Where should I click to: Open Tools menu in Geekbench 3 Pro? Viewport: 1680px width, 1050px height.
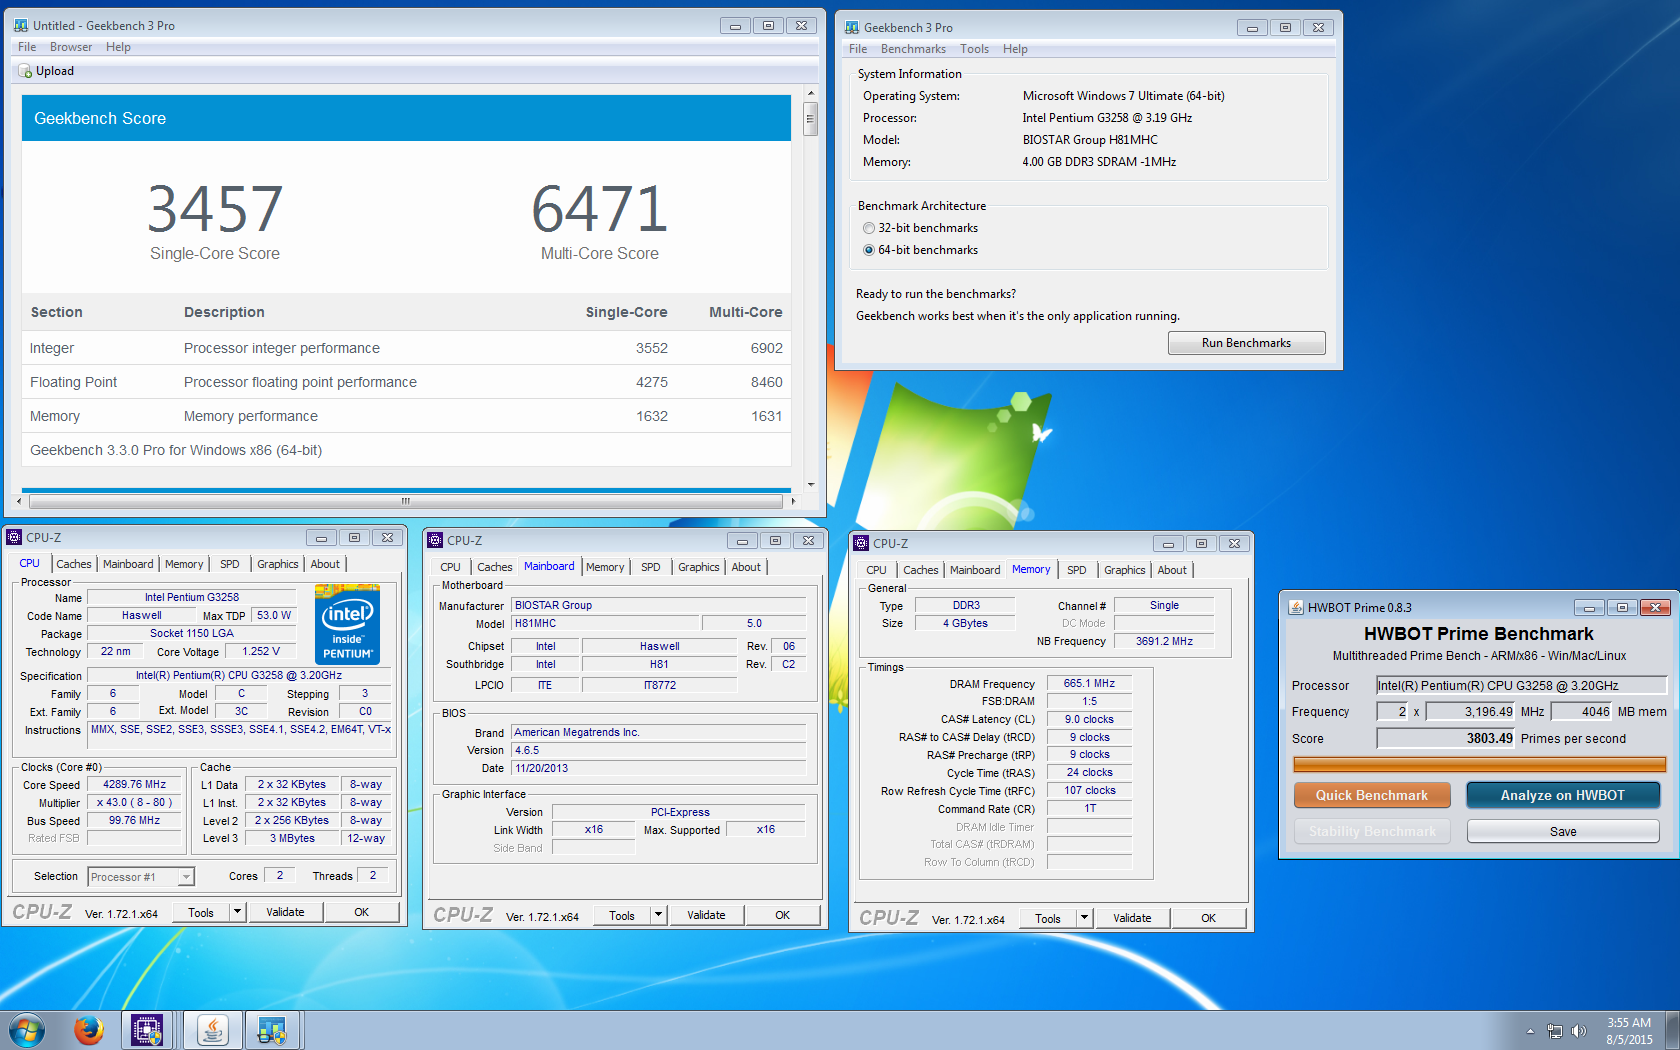point(974,49)
